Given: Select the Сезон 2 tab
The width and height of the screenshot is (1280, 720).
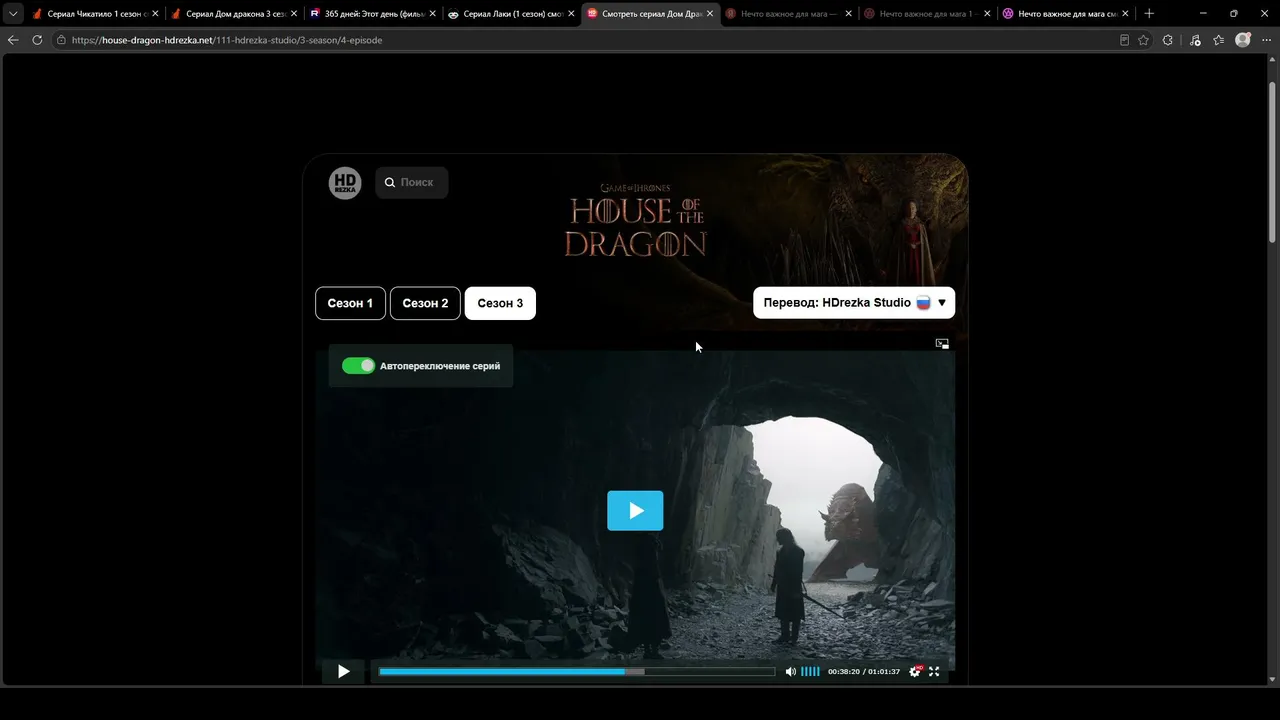Looking at the screenshot, I should click(x=425, y=303).
